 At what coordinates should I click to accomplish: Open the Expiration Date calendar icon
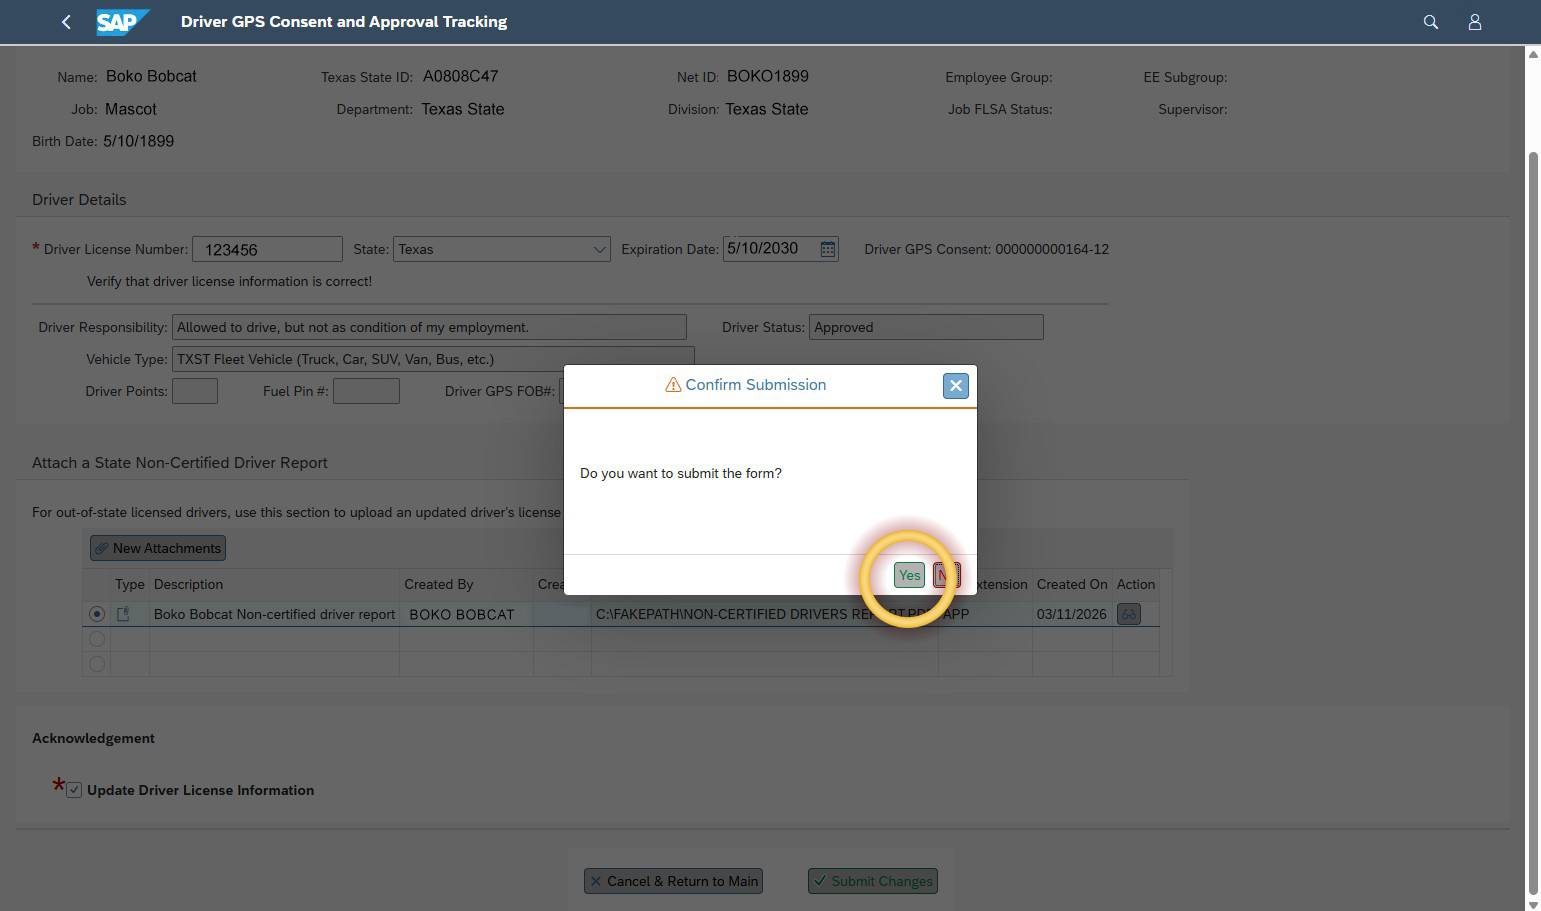[827, 248]
